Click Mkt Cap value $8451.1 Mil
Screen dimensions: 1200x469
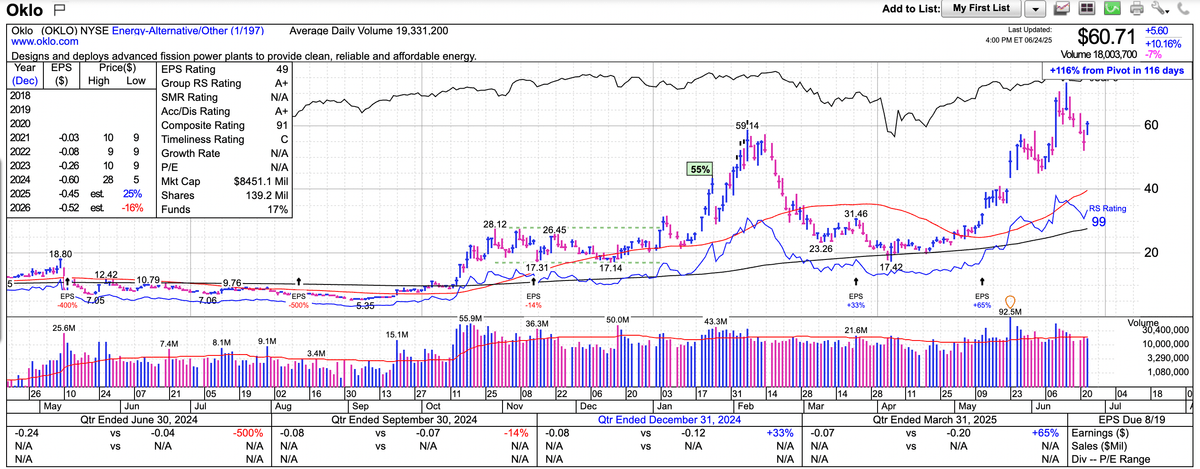coord(260,181)
